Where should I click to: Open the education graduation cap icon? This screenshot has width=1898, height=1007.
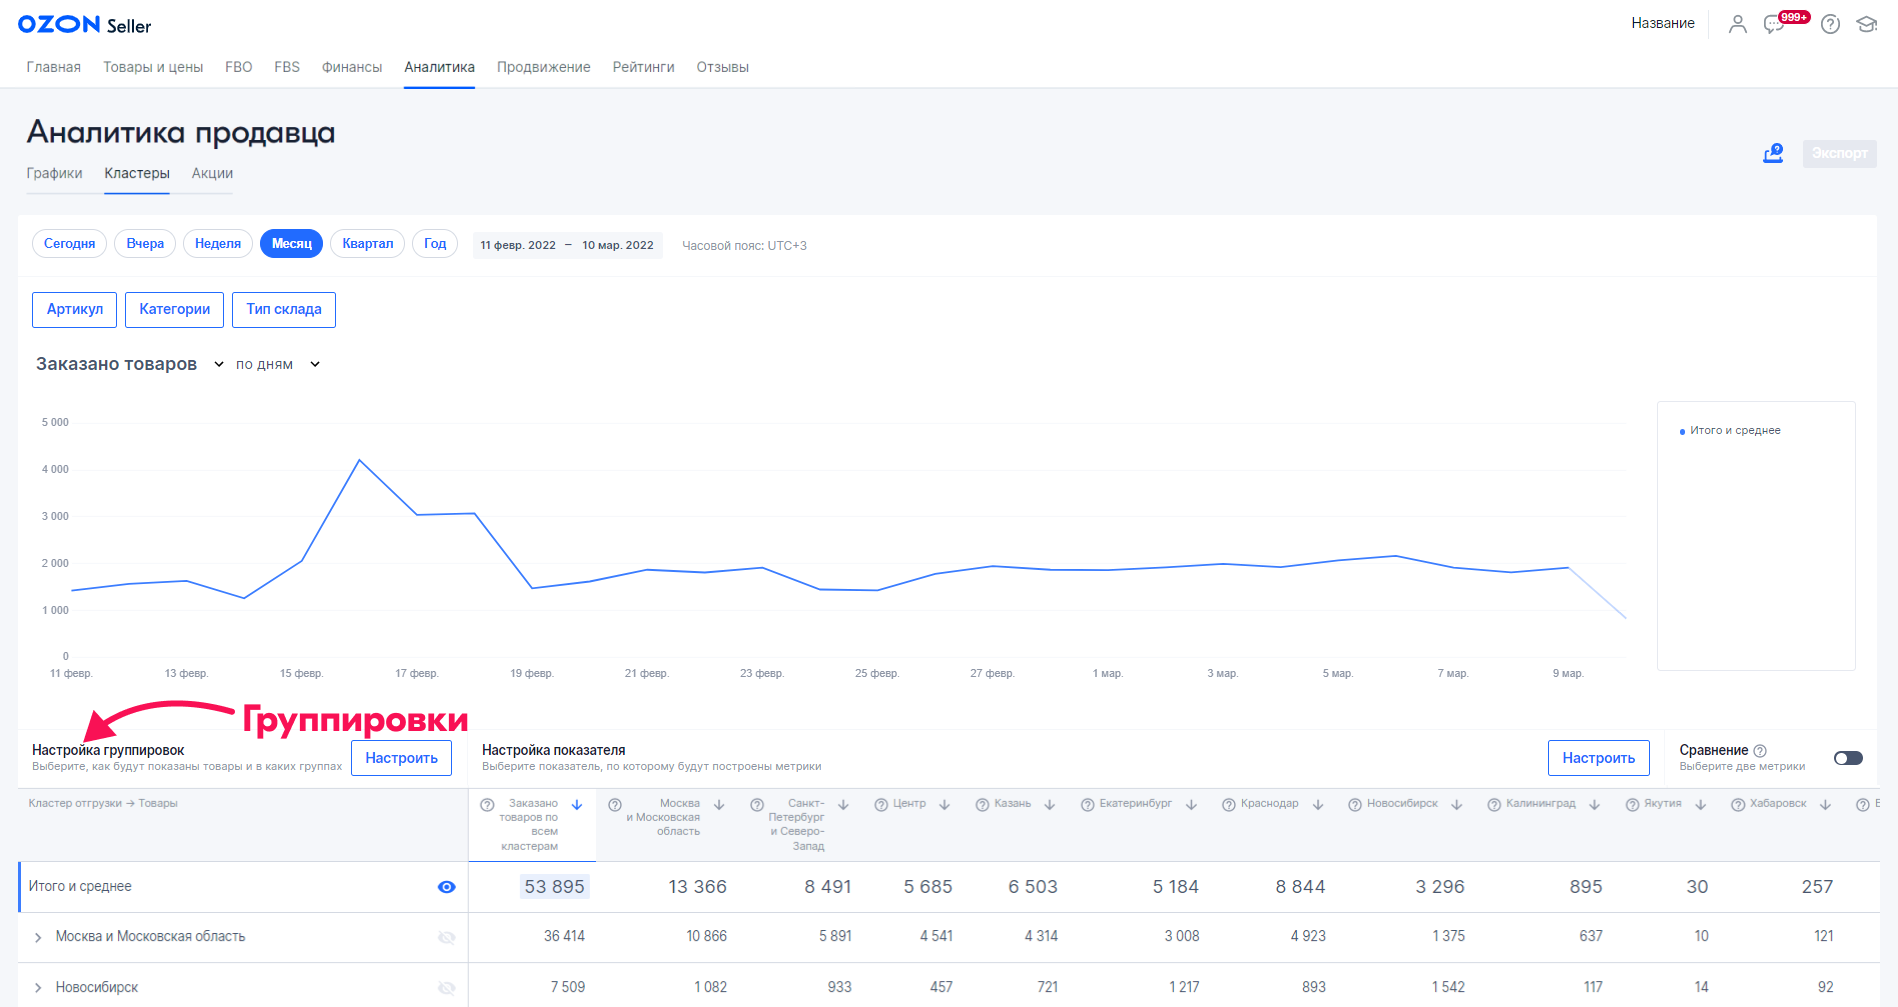1866,24
